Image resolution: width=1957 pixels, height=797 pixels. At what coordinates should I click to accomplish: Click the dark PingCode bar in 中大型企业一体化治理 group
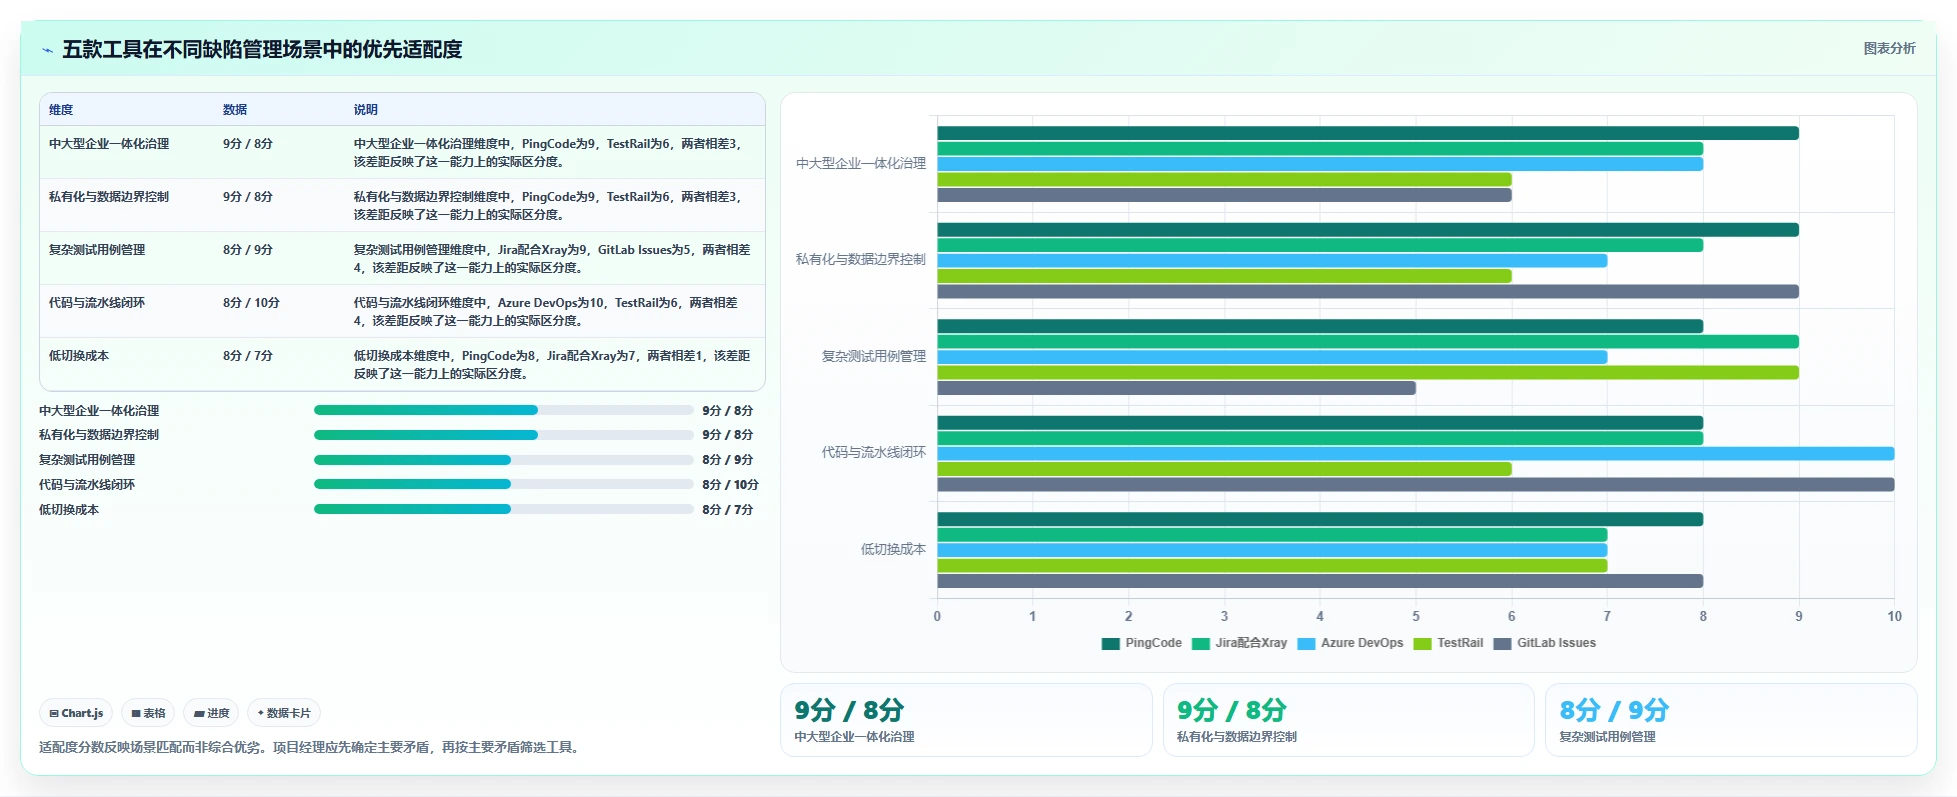1368,133
